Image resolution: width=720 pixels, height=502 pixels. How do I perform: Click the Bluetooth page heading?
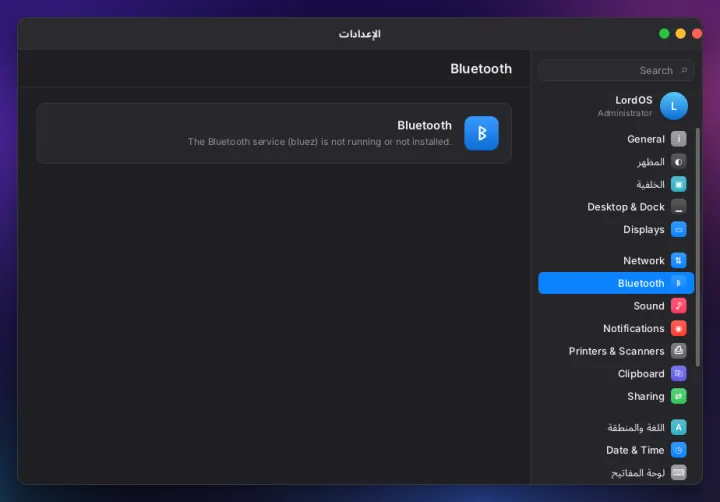pos(481,69)
